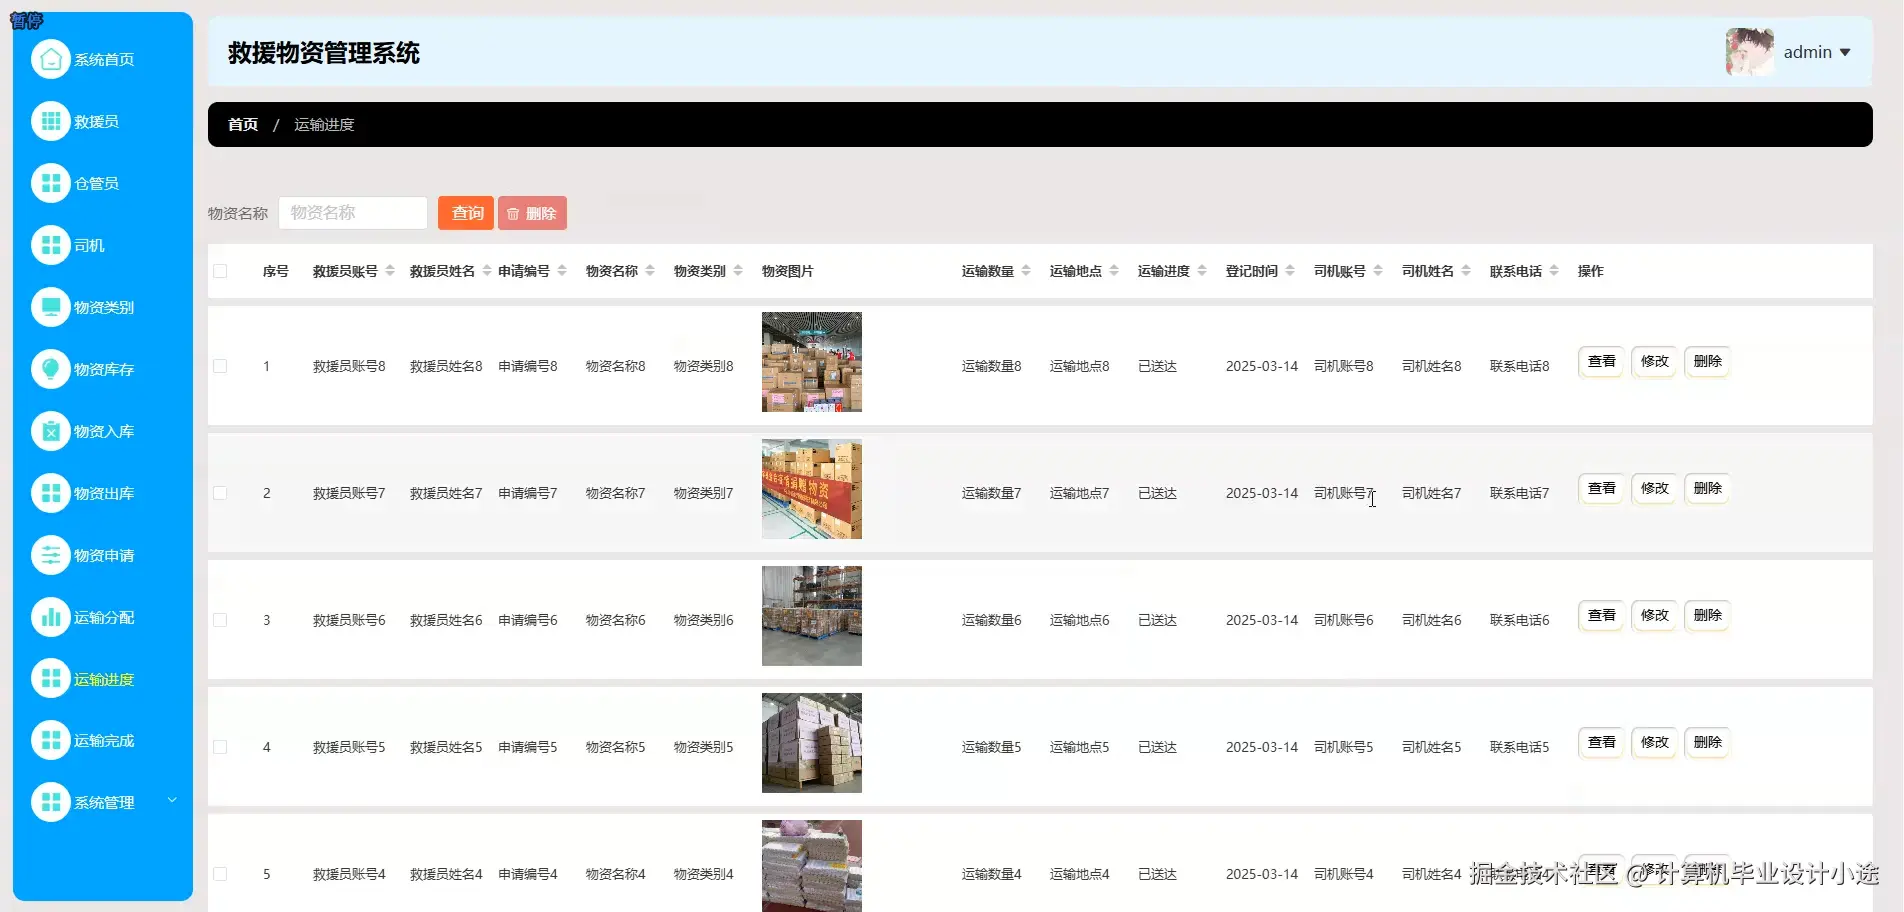Check the row 救援员账号8 checkbox
Viewport: 1904px width, 912px height.
[x=220, y=366]
